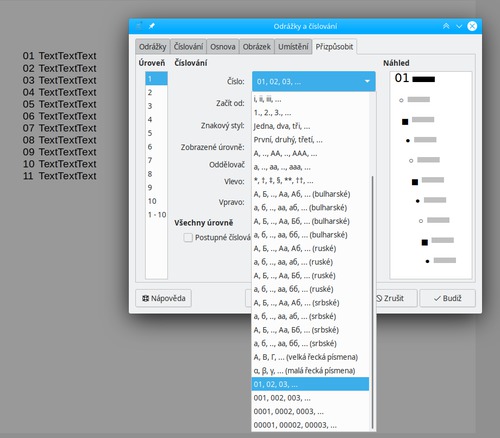
Task: Click the window menu icon at title bar left
Action: click(x=139, y=26)
